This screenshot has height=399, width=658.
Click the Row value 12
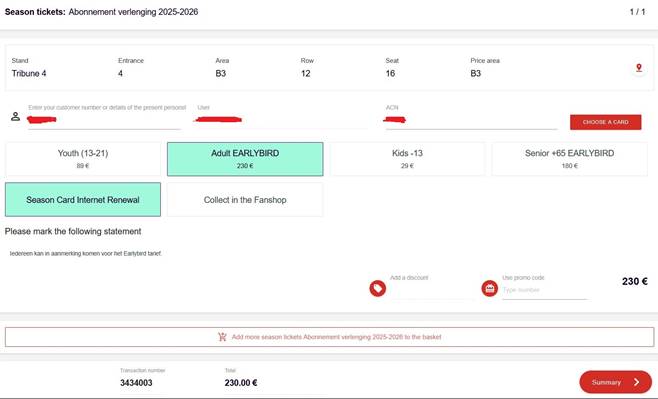coord(306,73)
